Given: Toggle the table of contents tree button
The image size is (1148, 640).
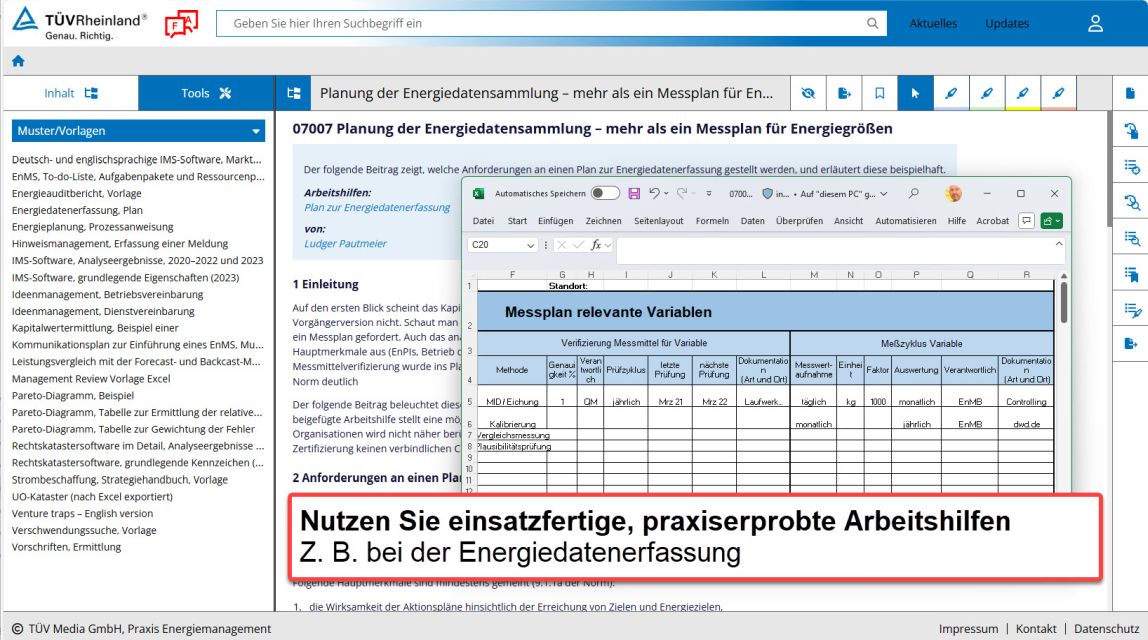Looking at the screenshot, I should pyautogui.click(x=294, y=93).
